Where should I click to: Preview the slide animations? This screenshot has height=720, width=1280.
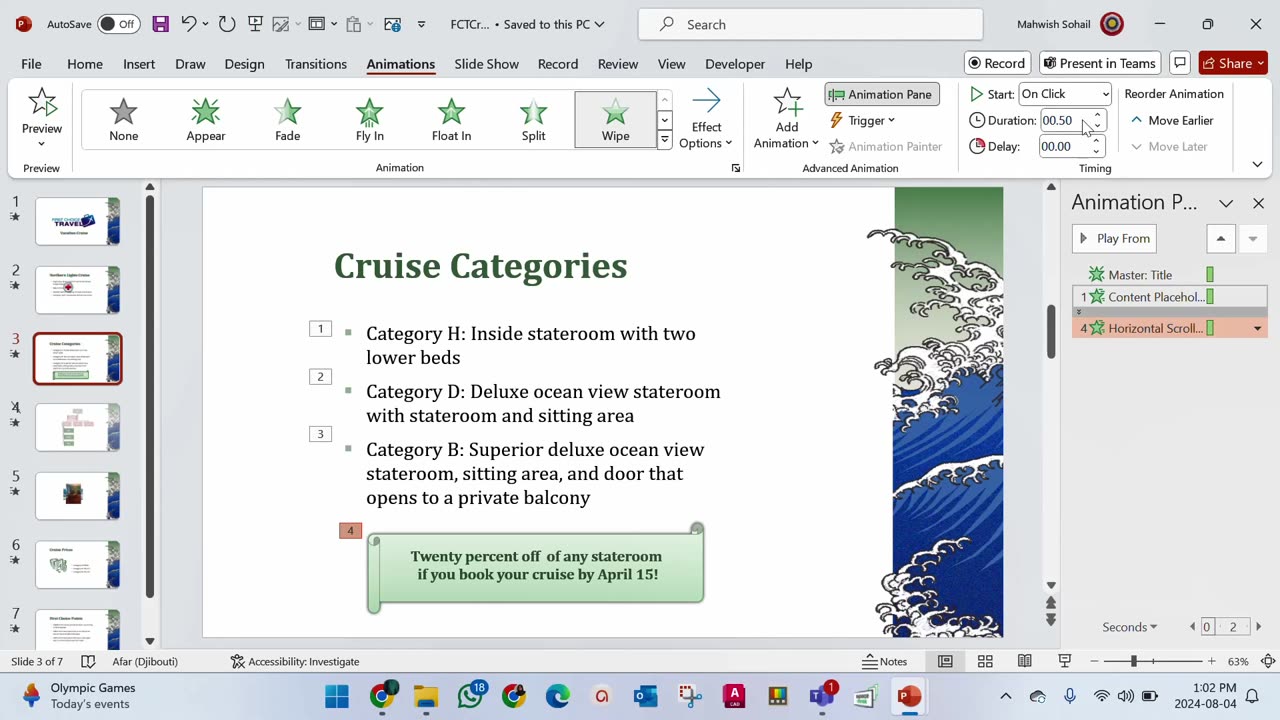point(42,118)
